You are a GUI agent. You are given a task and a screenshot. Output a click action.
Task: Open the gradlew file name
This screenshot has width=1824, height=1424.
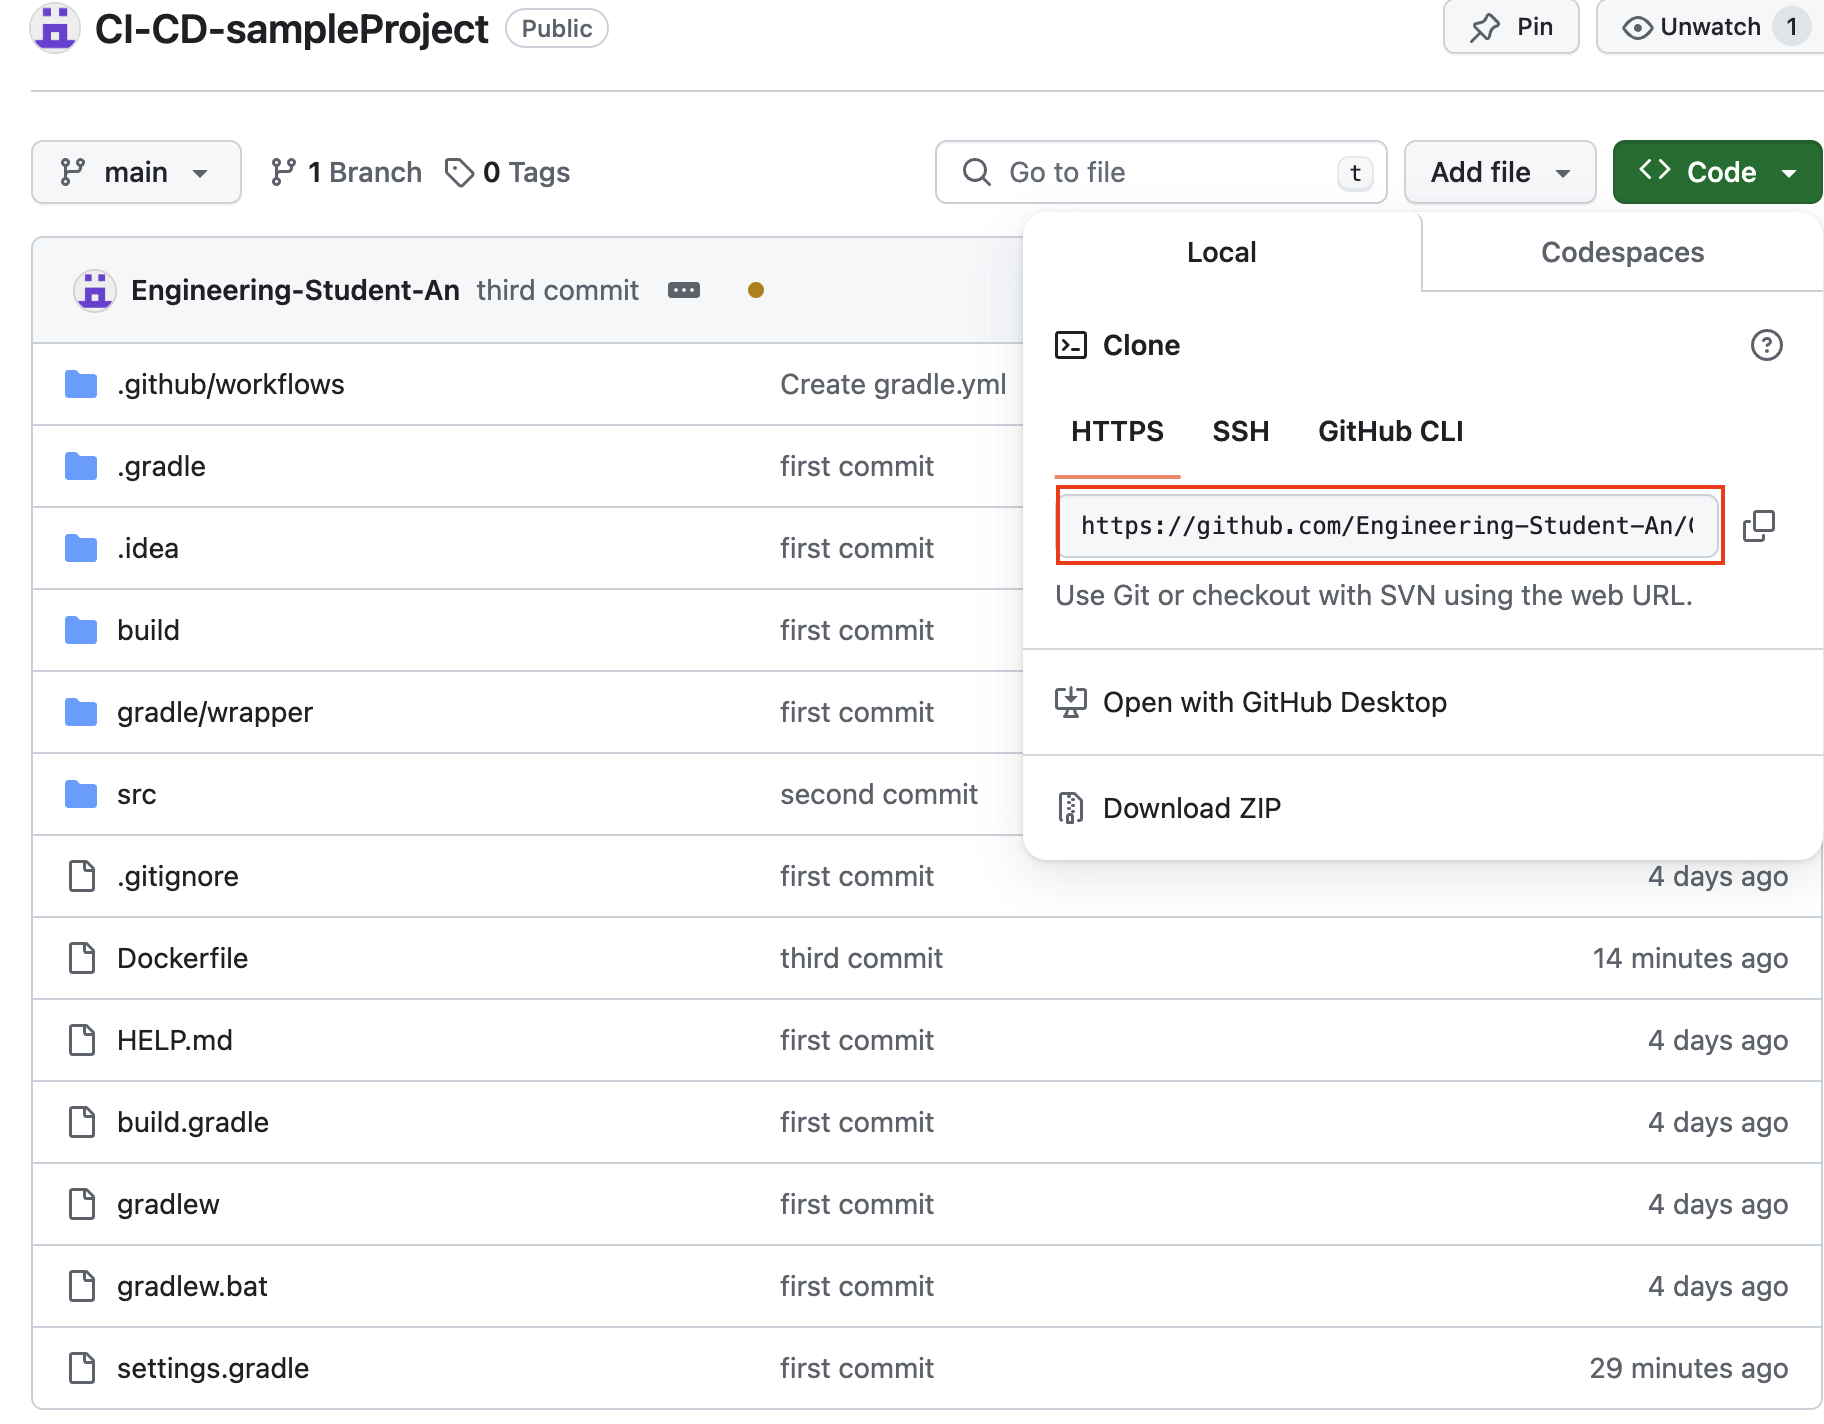(168, 1204)
